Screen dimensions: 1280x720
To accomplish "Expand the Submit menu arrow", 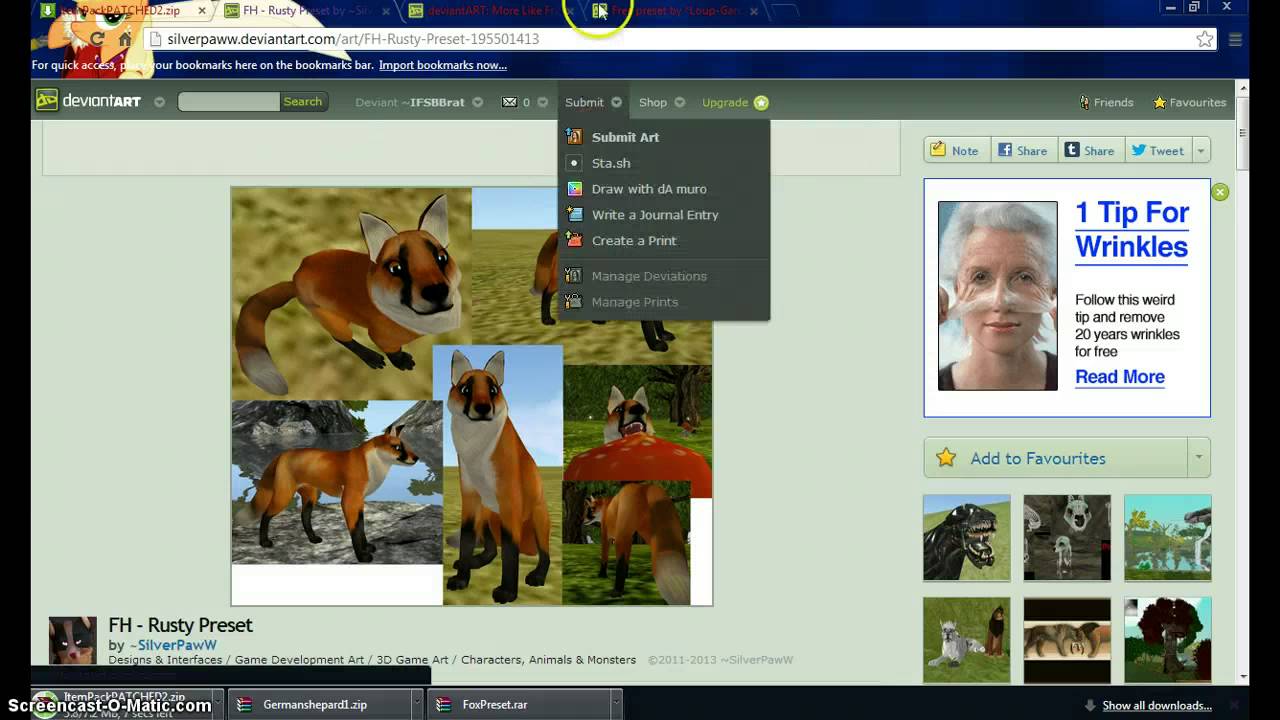I will click(617, 102).
